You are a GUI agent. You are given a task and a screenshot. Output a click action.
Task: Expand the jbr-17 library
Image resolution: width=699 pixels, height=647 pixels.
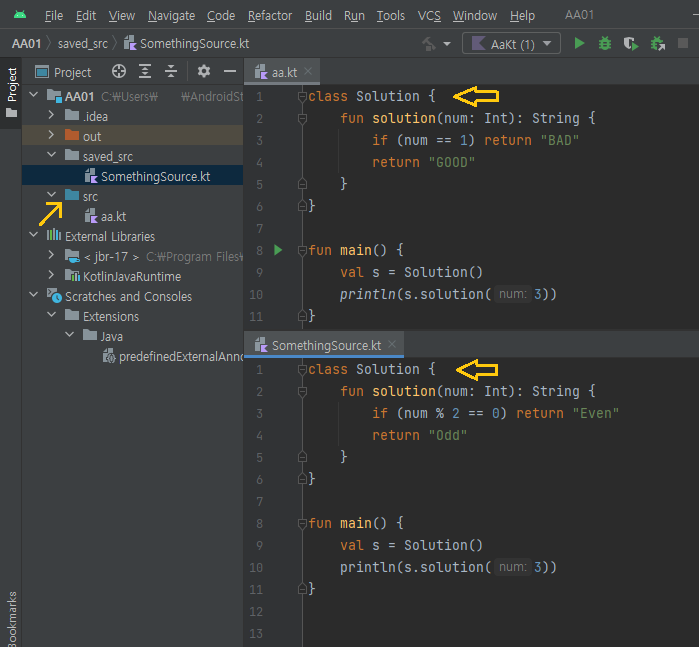[x=51, y=255]
